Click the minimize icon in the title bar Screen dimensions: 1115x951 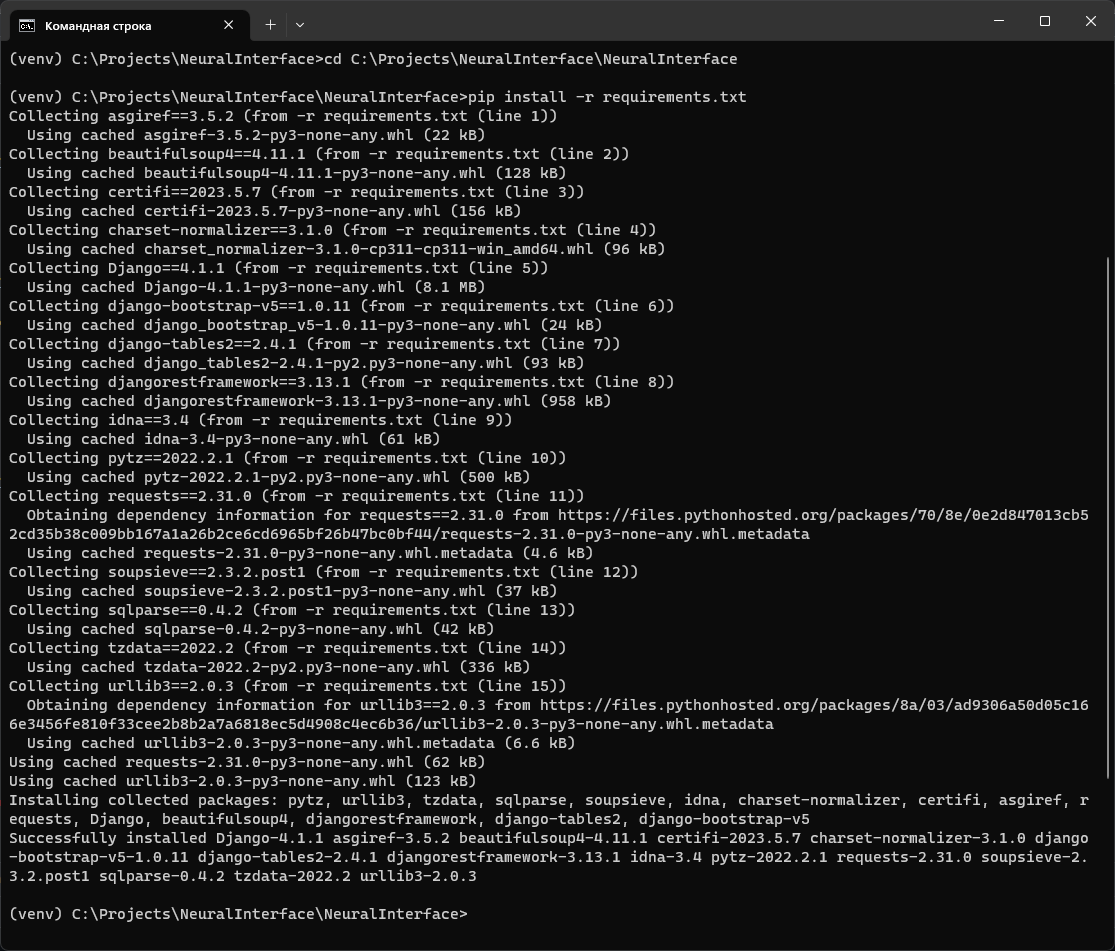998,21
